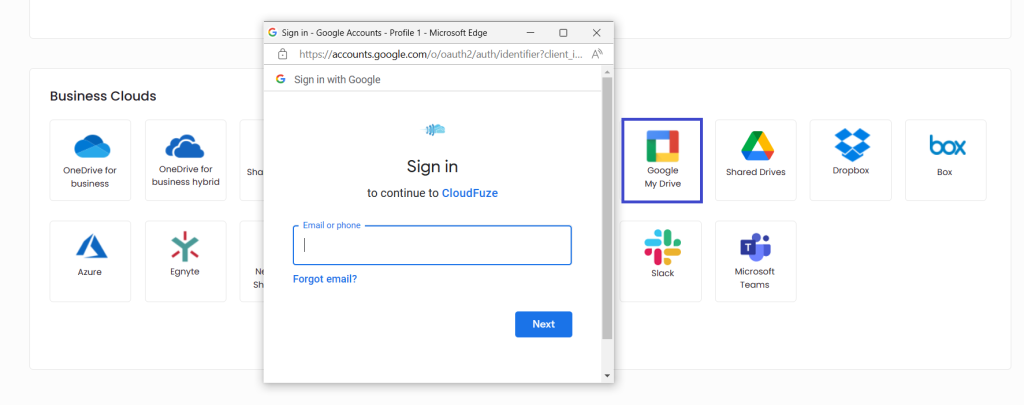Click the Business Clouds heading
Viewport: 1024px width, 405px height.
(x=103, y=96)
